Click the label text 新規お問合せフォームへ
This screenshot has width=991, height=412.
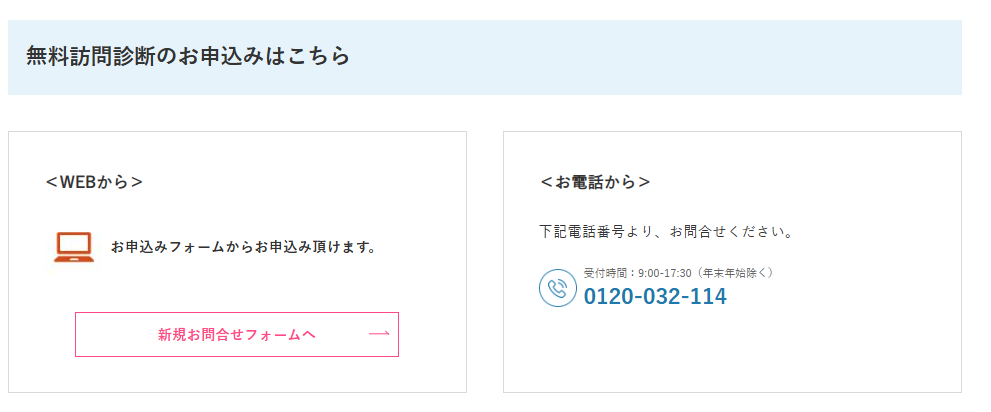point(237,334)
